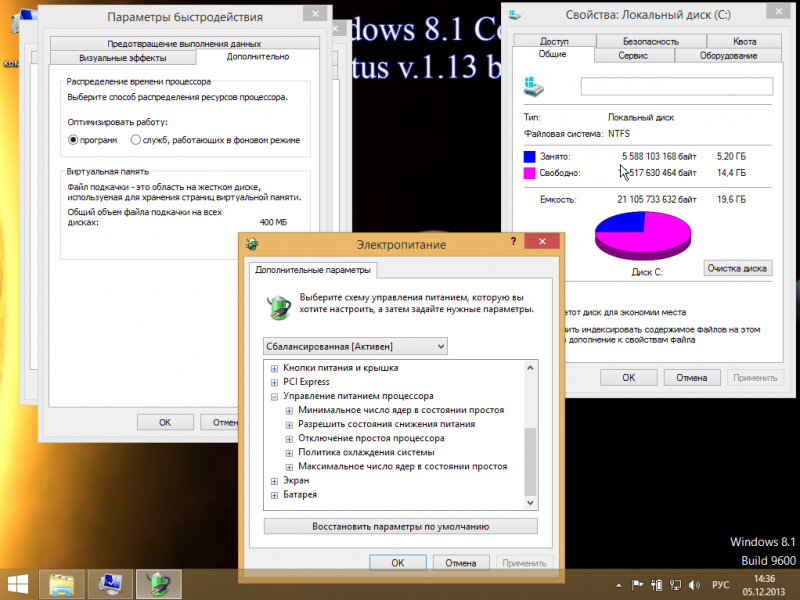800x600 pixels.
Task: Open the 'Безопасность' tab
Action: 651,41
